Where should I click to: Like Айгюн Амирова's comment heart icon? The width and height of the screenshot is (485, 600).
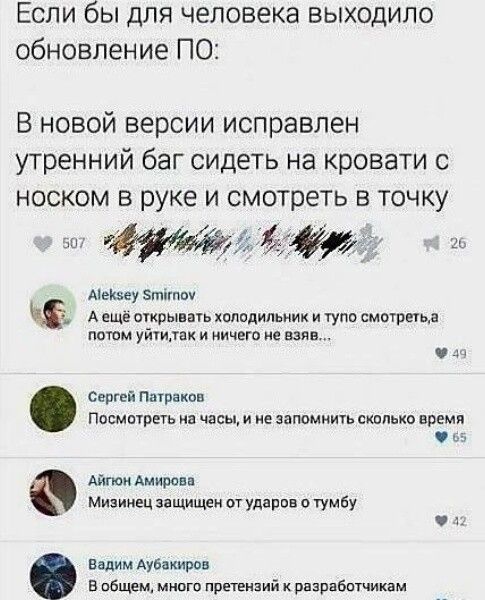click(444, 521)
